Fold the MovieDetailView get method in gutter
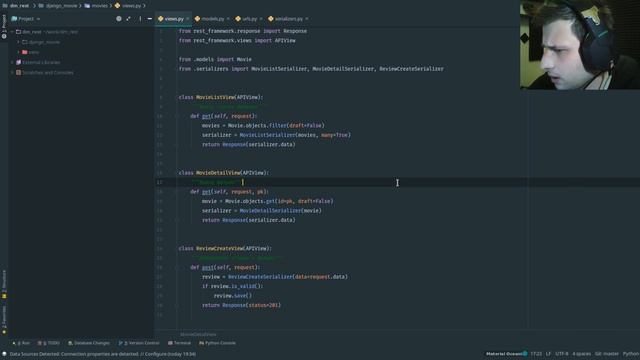 [176, 192]
